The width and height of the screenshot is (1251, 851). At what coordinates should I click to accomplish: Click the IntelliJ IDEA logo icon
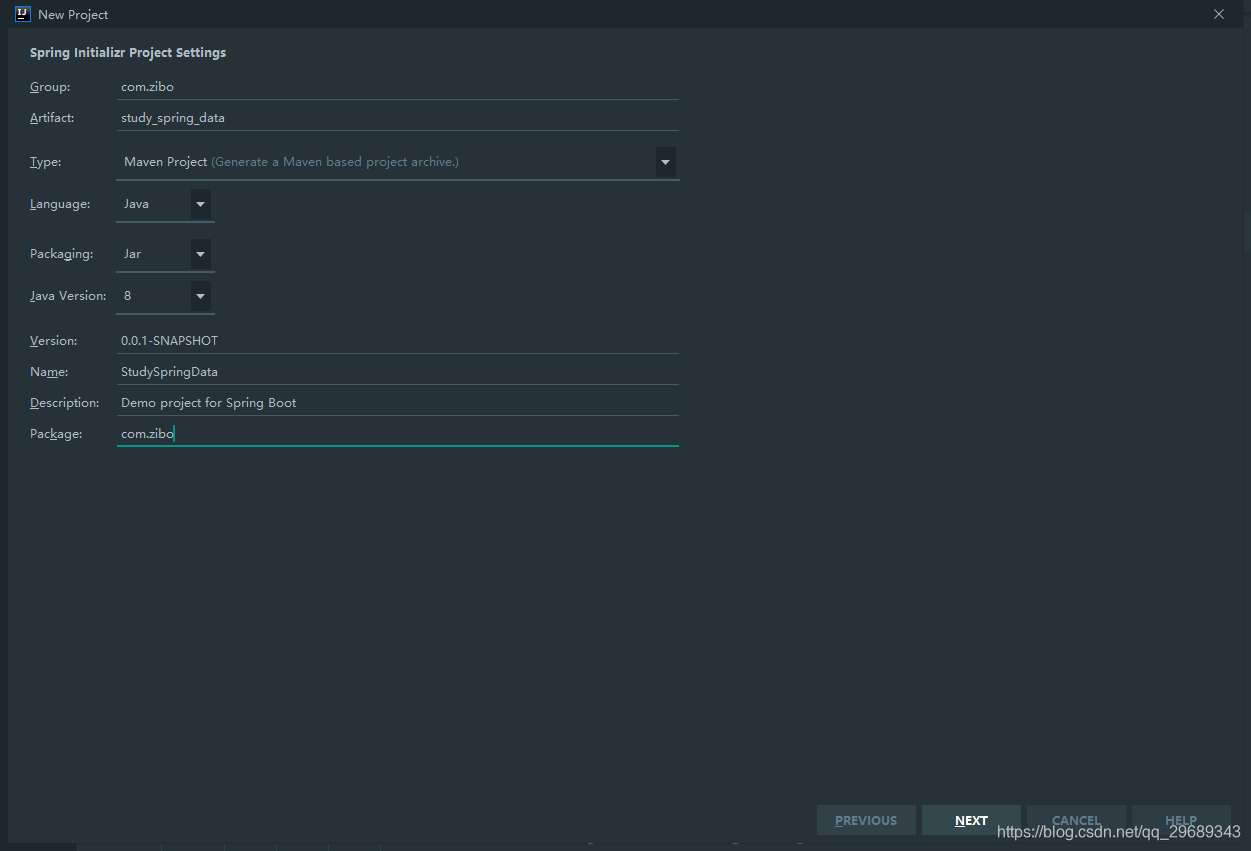click(x=22, y=14)
